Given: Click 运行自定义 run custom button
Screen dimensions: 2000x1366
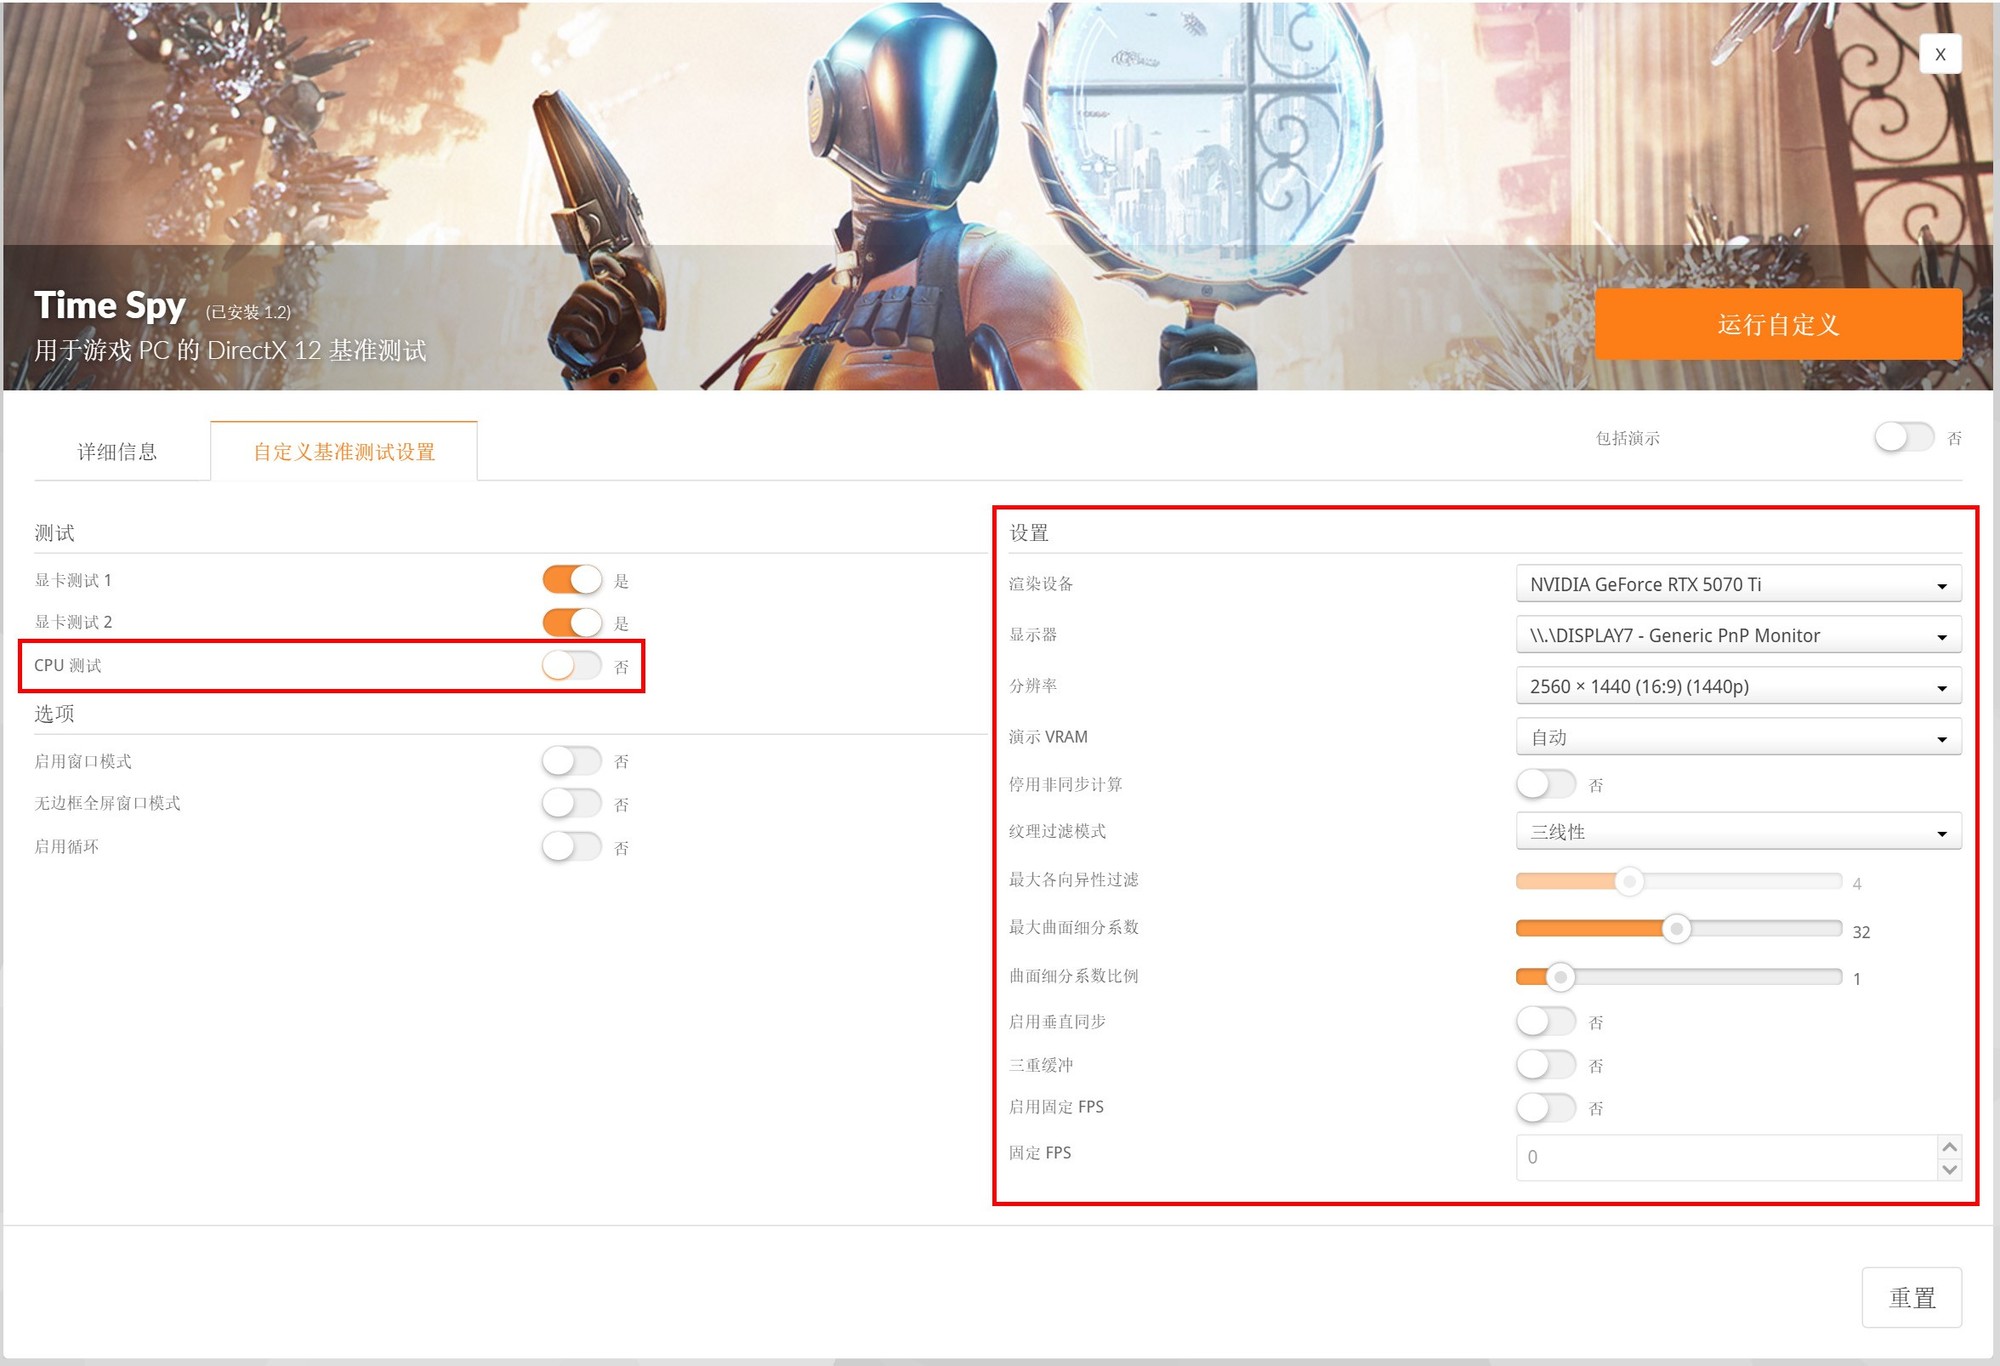Looking at the screenshot, I should click(1777, 324).
